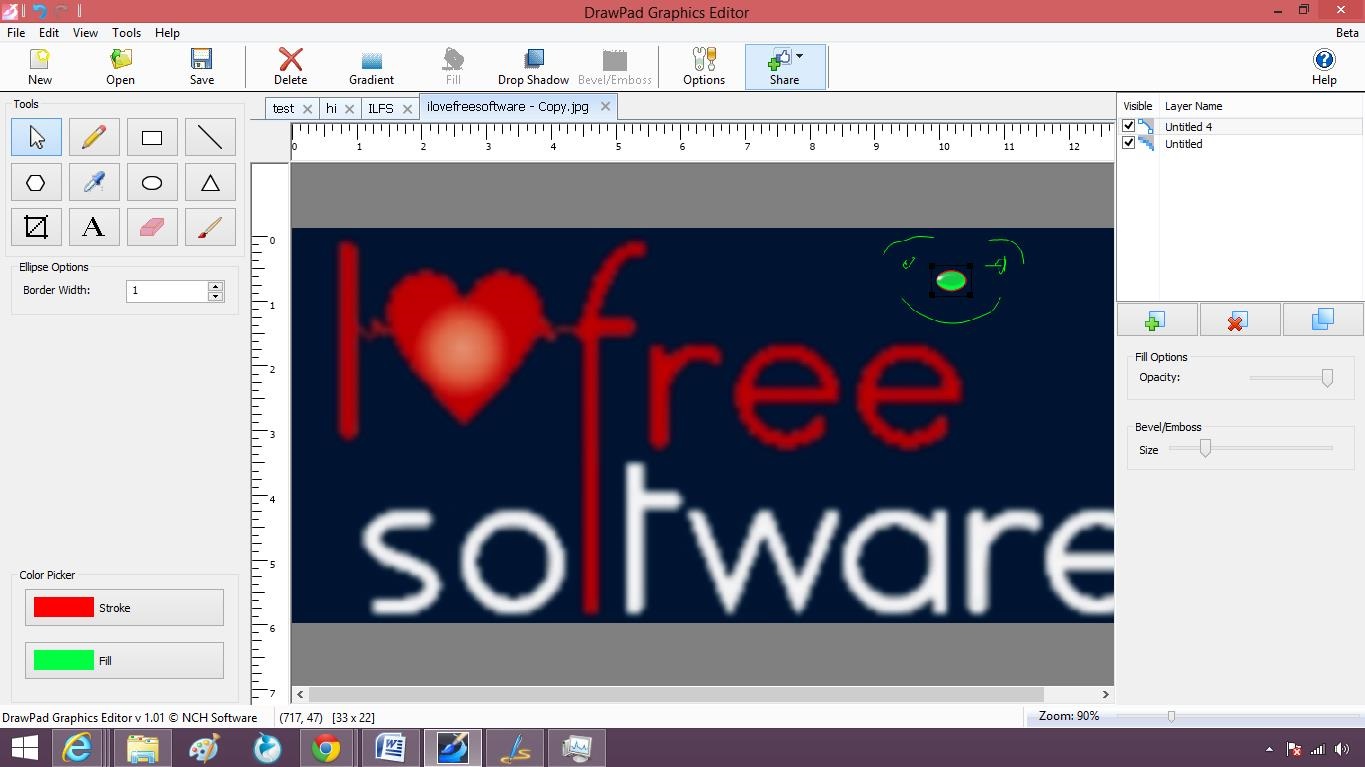Select the Crop tool
Viewport: 1365px width, 767px height.
click(36, 227)
